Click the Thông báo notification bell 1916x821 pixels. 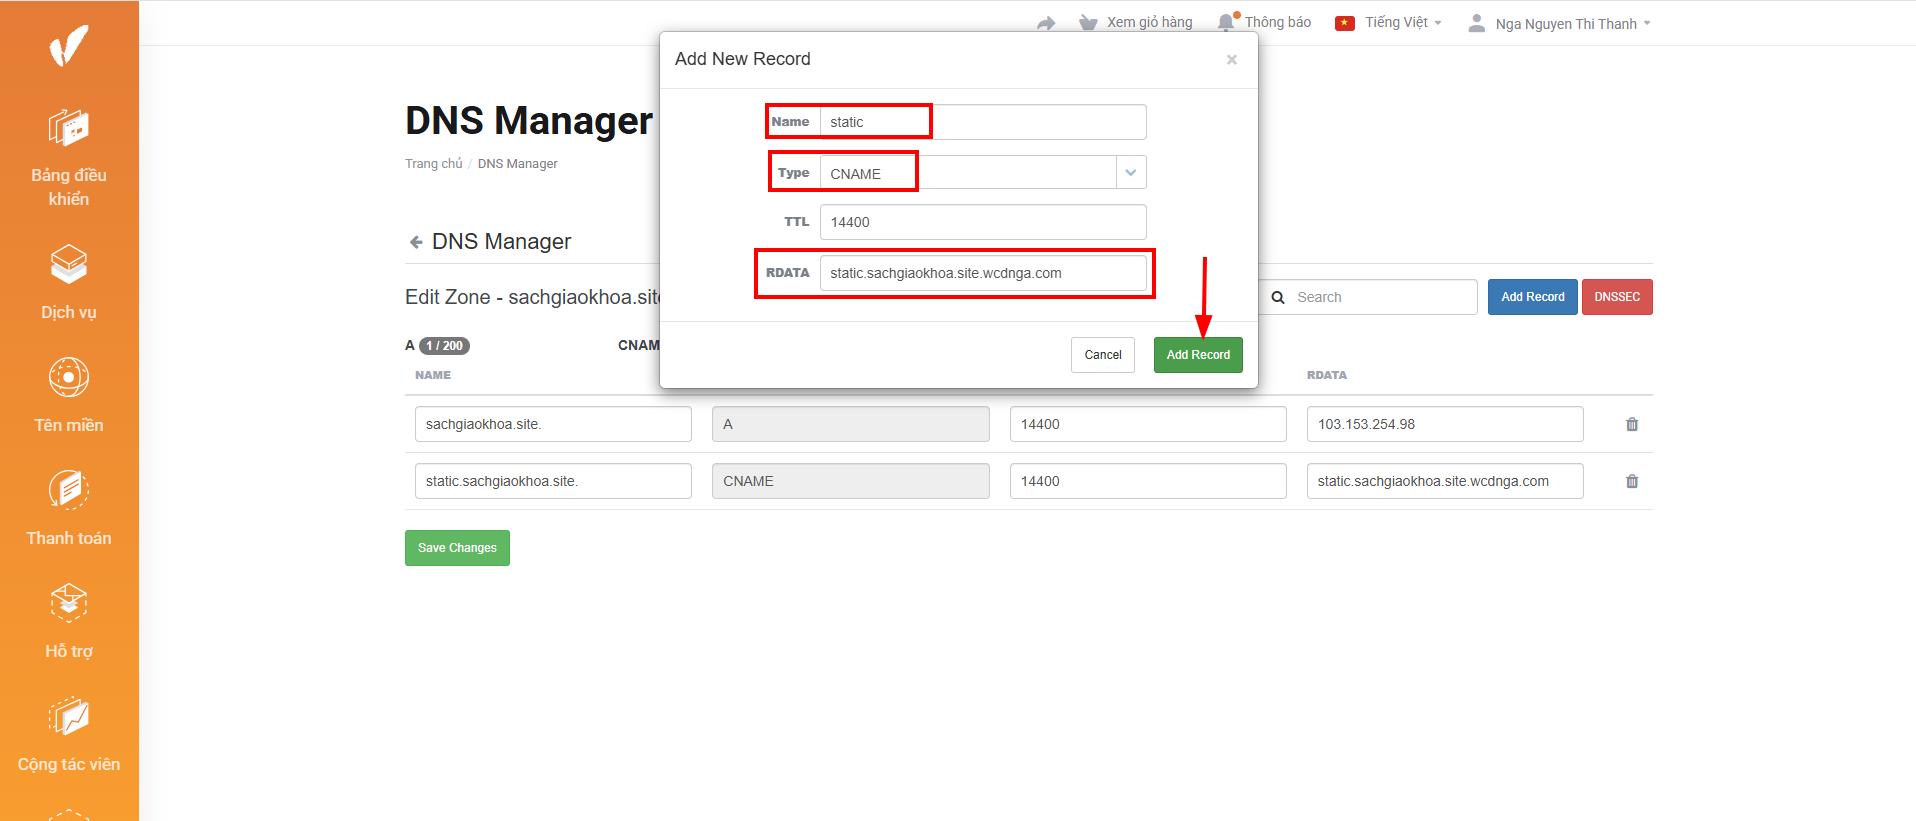point(1225,23)
